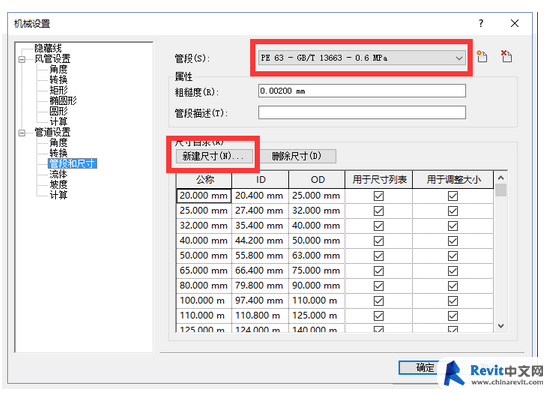Select 隐藏线 in the tree
This screenshot has width=554, height=394.
point(48,48)
